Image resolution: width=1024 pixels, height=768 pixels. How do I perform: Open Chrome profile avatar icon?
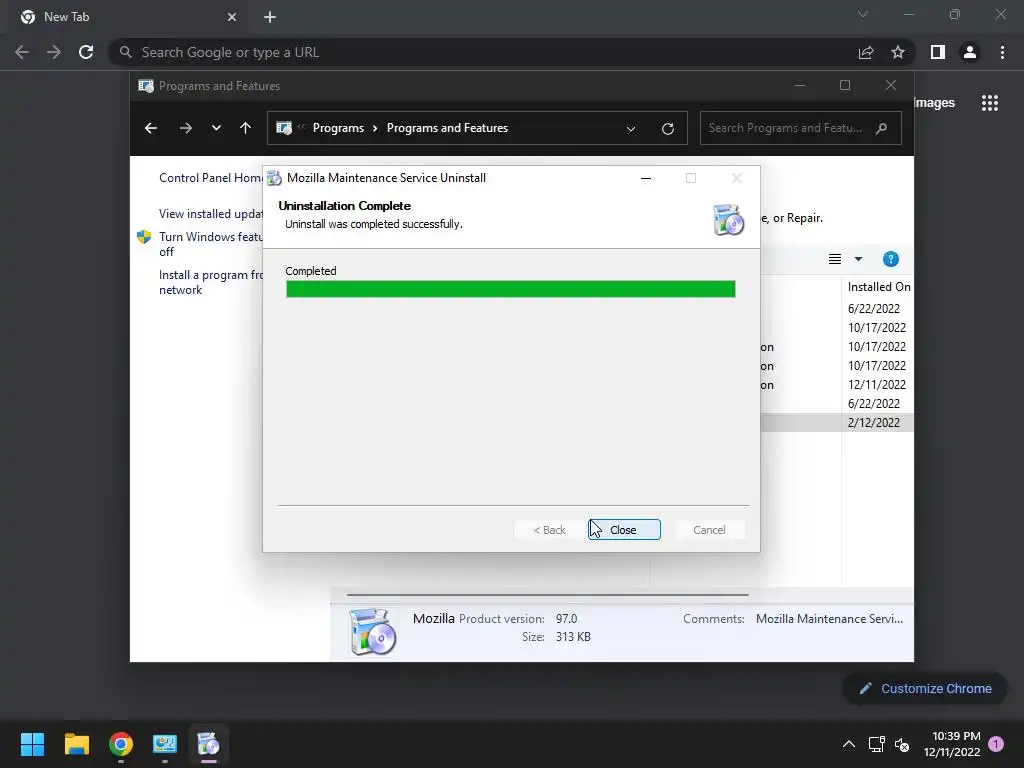pyautogui.click(x=970, y=52)
